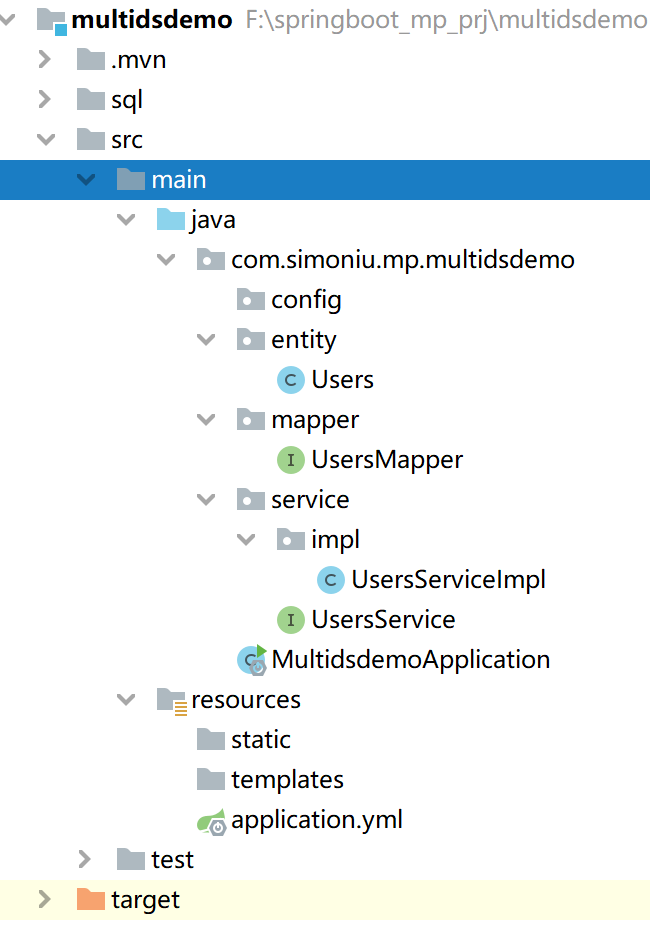Select the static folder
This screenshot has width=650, height=925.
(260, 740)
